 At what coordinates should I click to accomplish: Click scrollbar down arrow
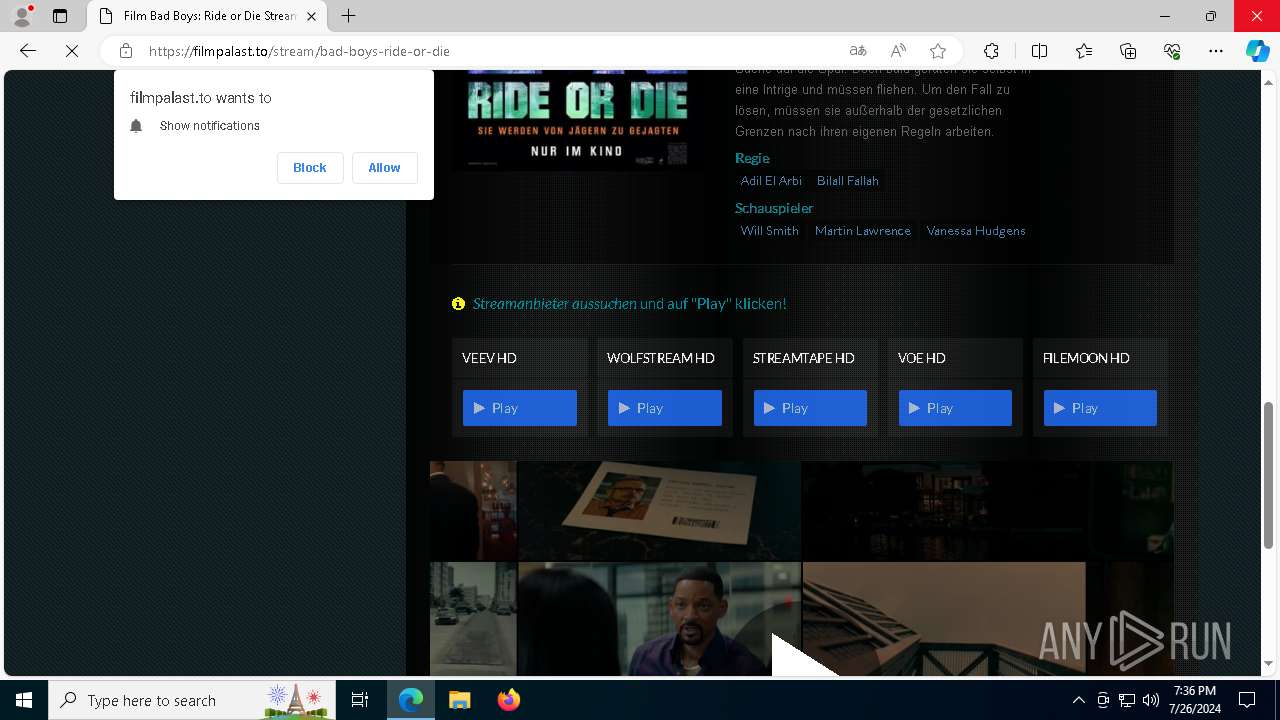coord(1268,664)
